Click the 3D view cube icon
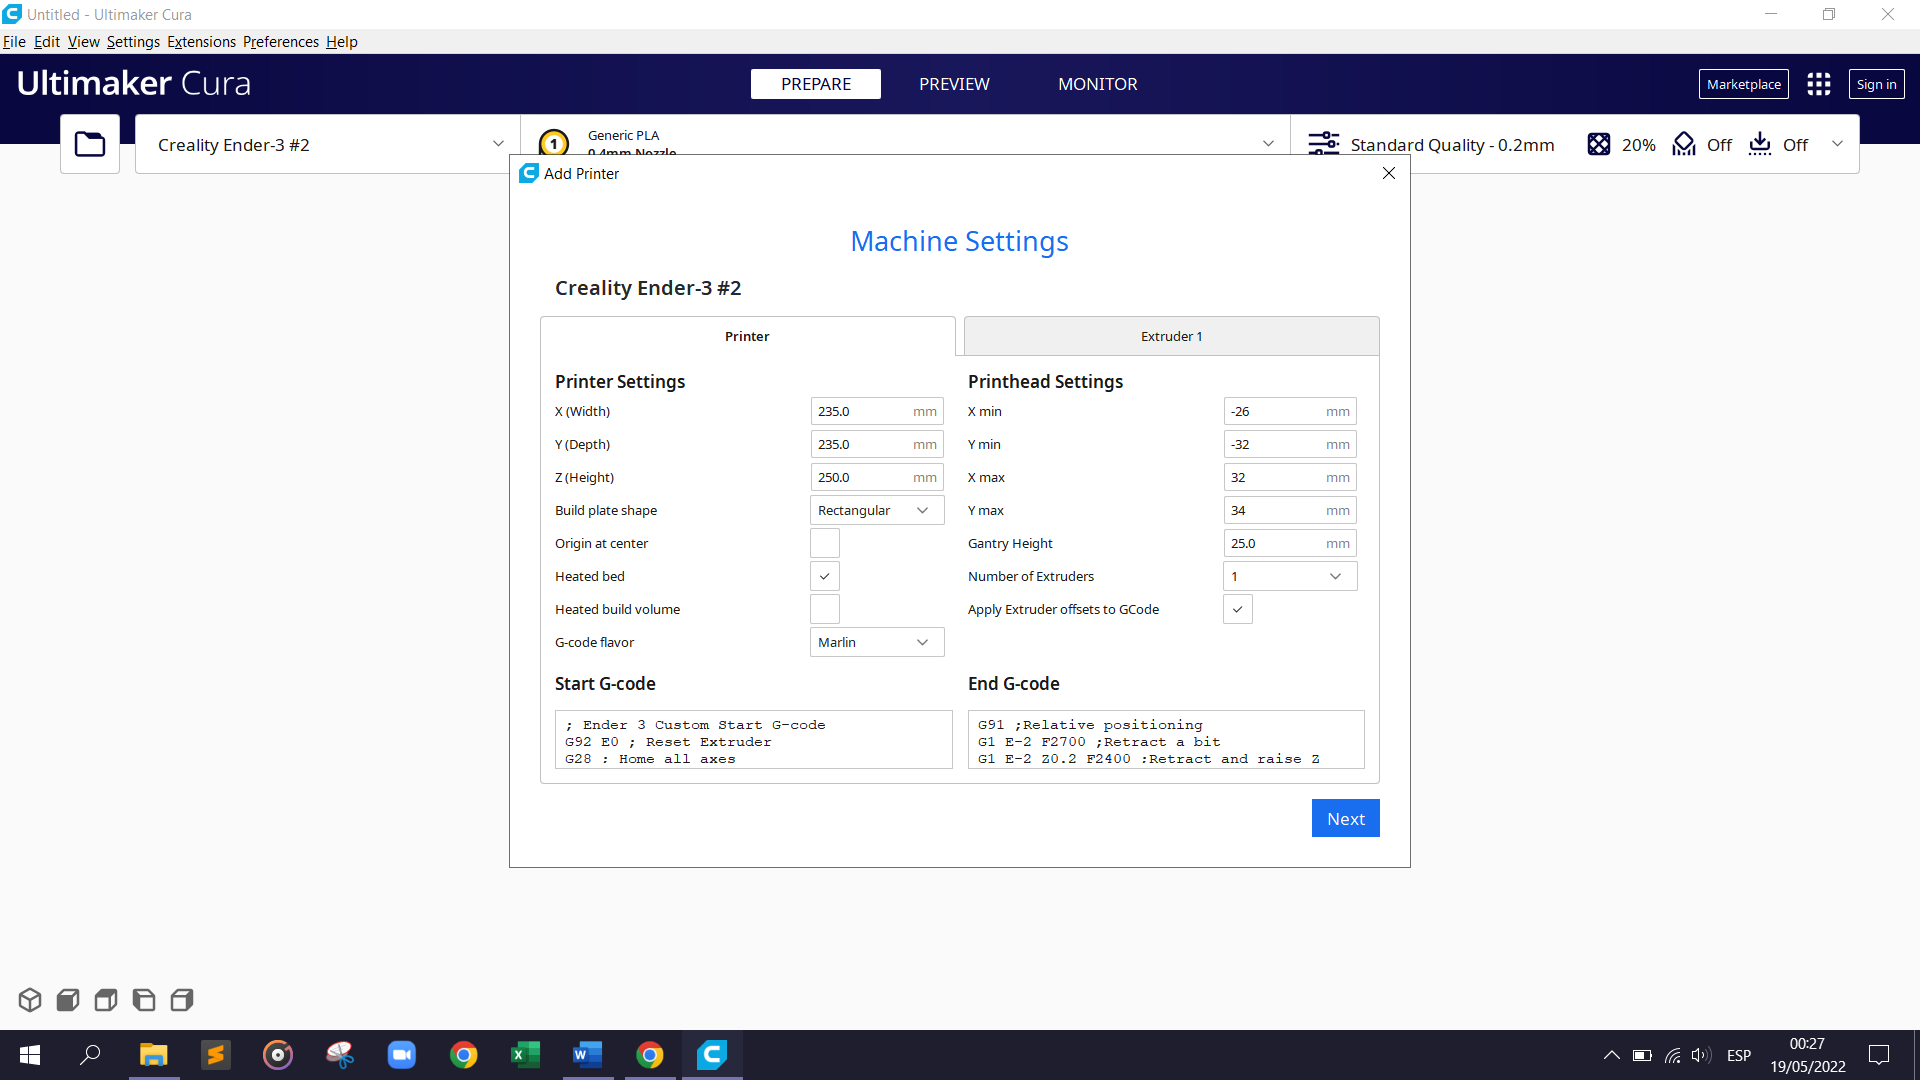Image resolution: width=1920 pixels, height=1080 pixels. point(30,999)
